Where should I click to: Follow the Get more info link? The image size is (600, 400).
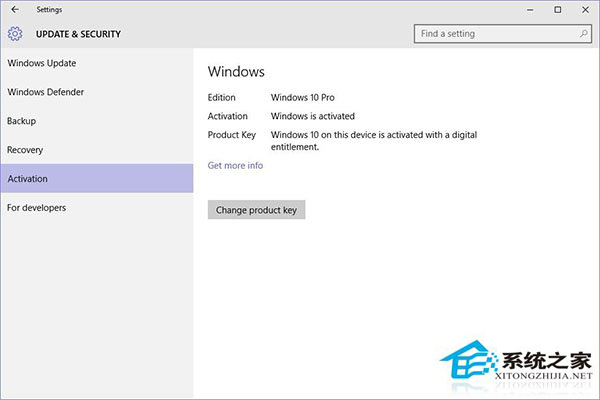tap(235, 165)
